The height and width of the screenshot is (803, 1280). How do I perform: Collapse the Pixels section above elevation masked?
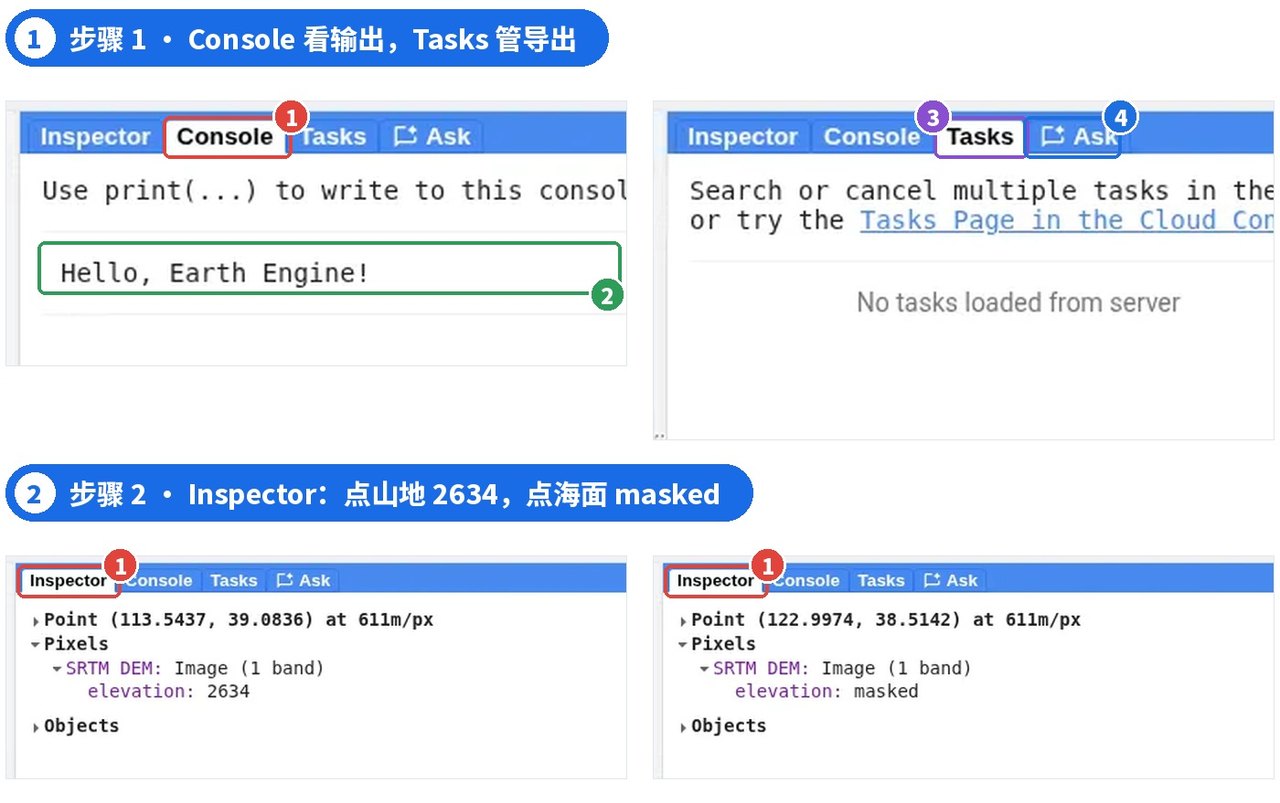(683, 644)
